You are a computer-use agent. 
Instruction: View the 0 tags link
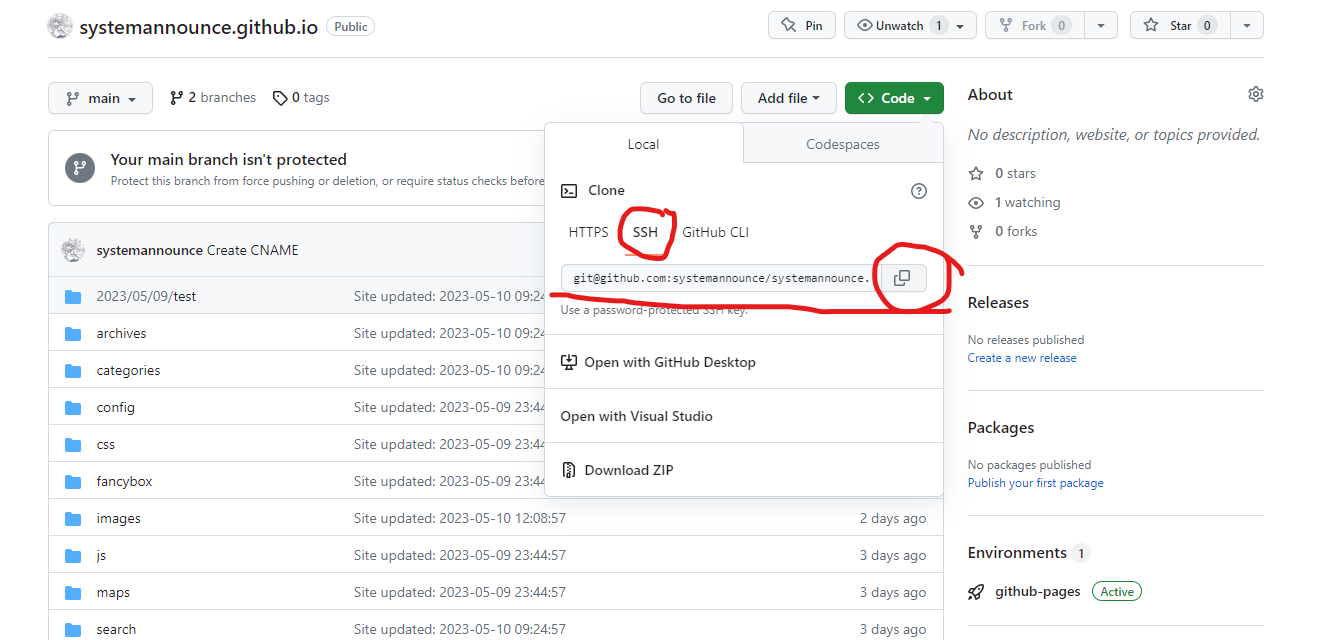(x=302, y=97)
